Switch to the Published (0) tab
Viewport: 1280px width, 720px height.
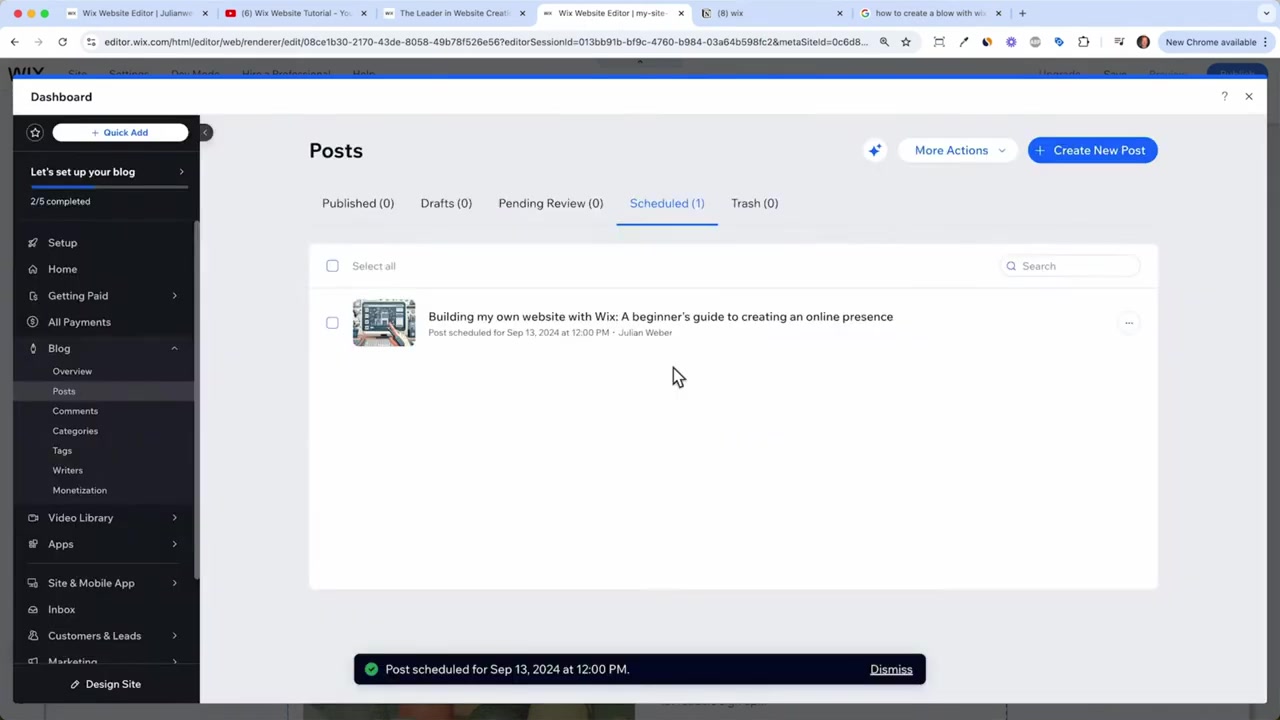click(x=358, y=203)
